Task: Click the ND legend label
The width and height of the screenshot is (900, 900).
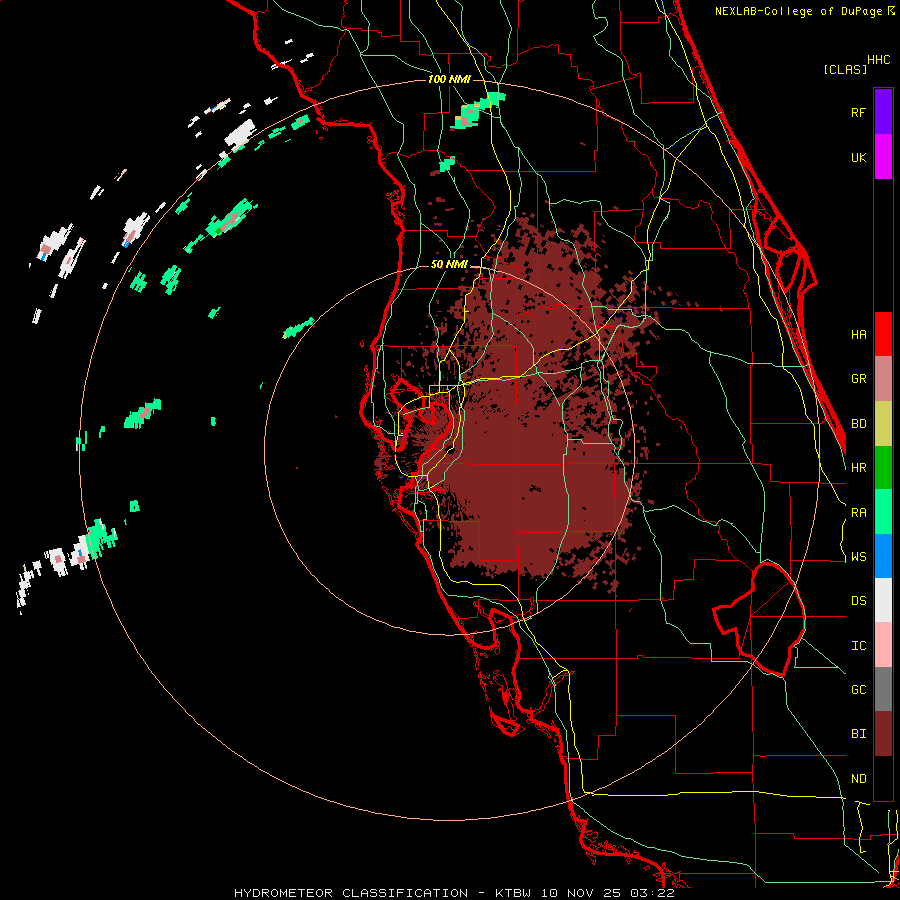Action: (x=858, y=779)
